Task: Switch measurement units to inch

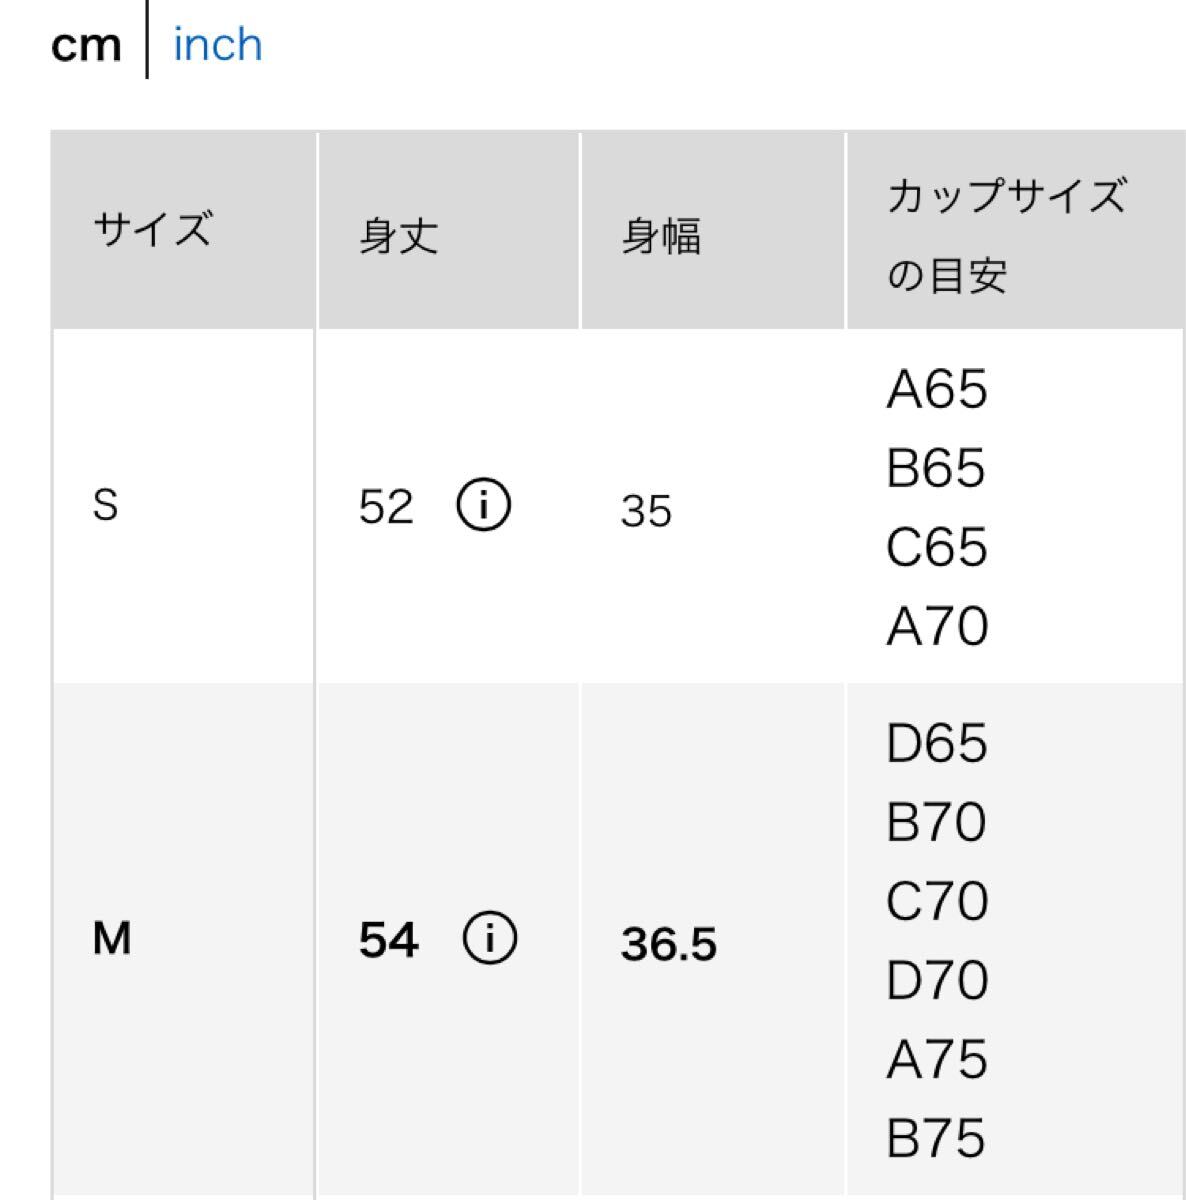Action: tap(218, 45)
